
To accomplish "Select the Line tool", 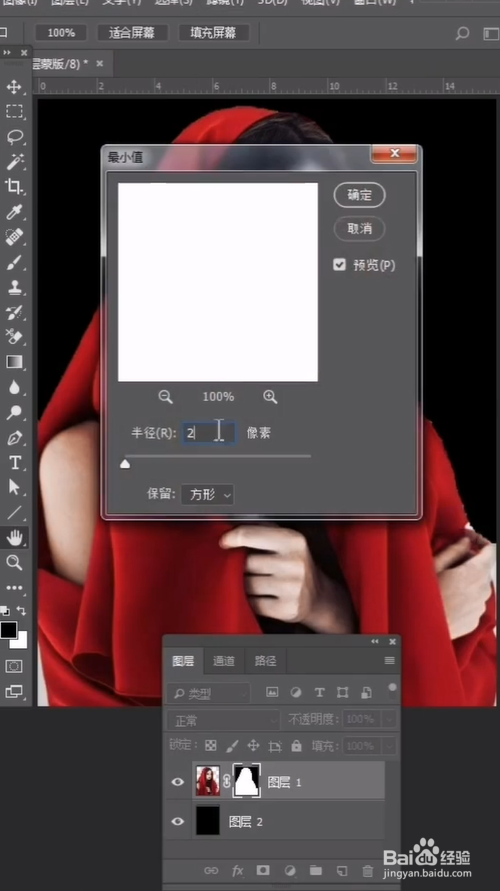I will tap(14, 513).
